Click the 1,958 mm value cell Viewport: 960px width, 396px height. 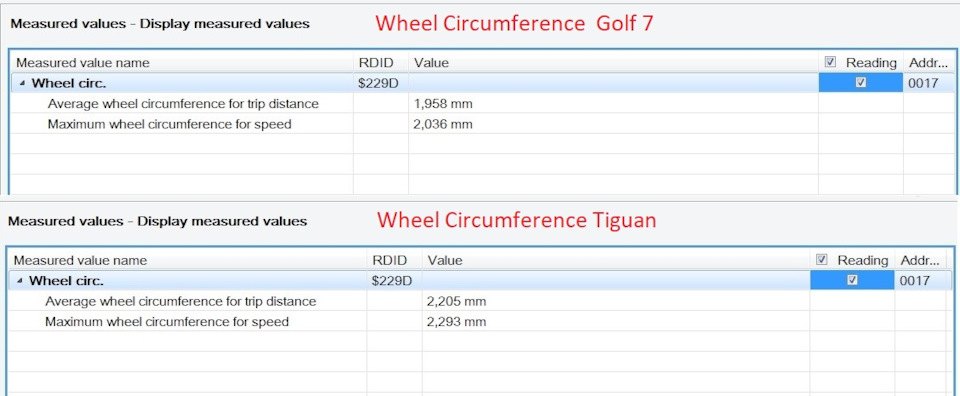[x=613, y=104]
